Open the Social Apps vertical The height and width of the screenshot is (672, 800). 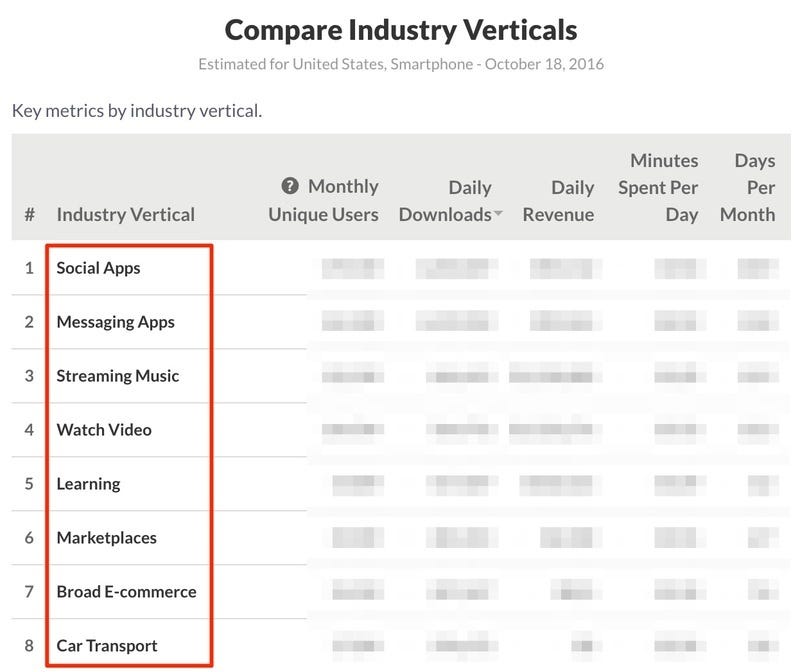(x=98, y=268)
